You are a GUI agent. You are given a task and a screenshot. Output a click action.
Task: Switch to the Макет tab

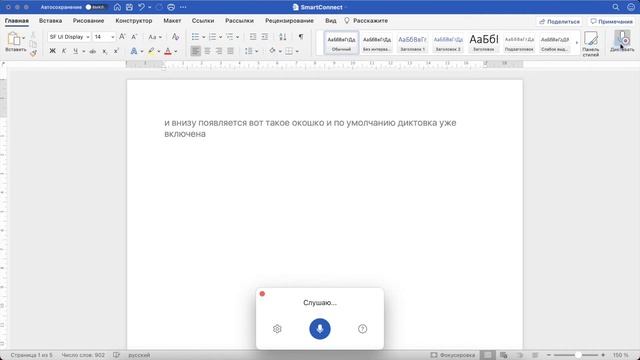pos(172,20)
